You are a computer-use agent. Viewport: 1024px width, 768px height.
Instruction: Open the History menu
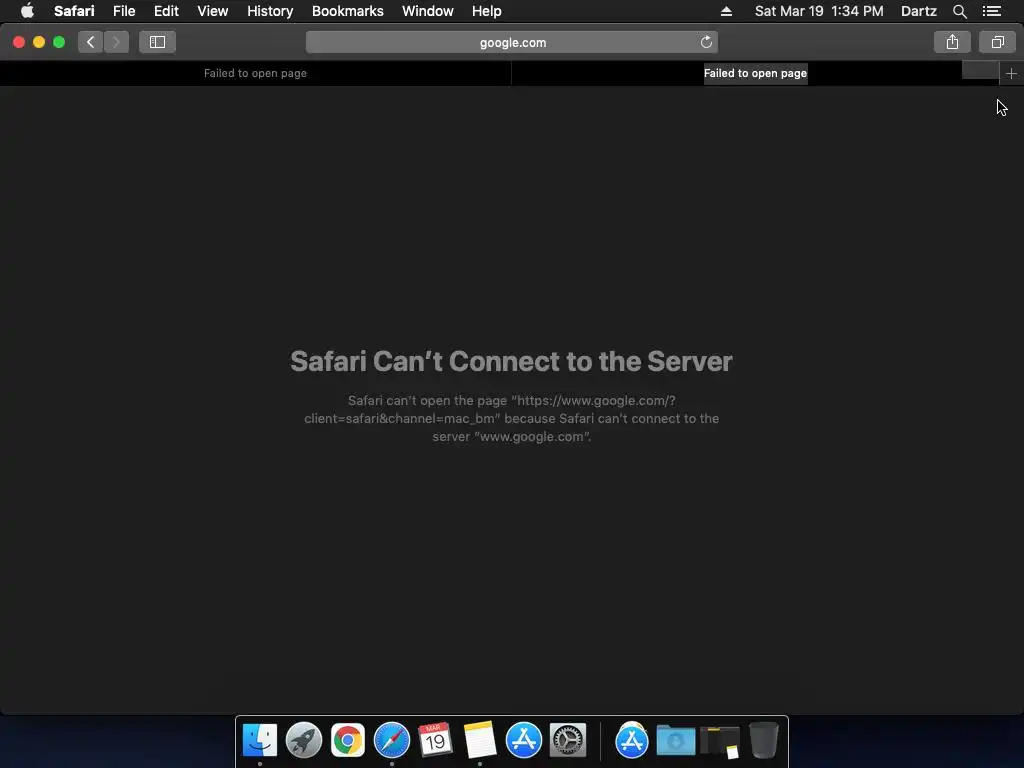pos(270,11)
